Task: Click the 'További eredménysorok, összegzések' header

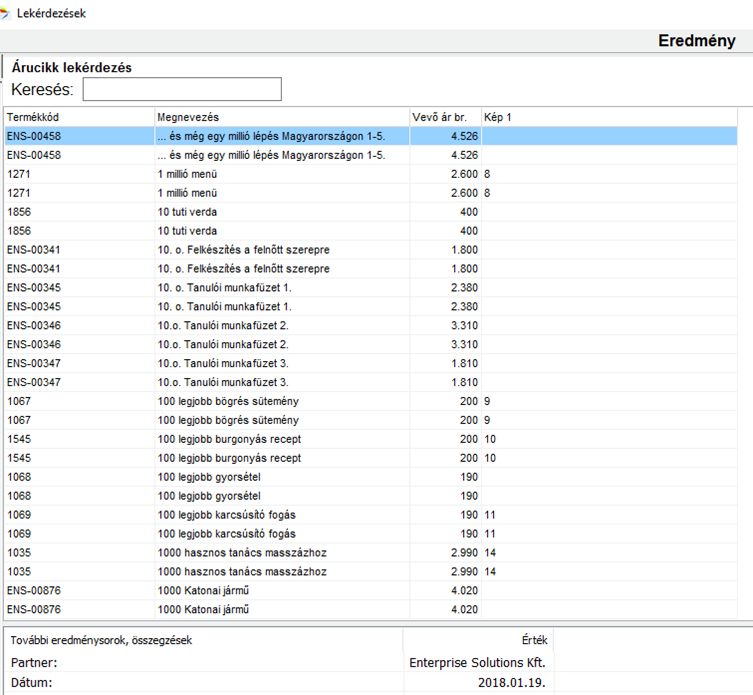Action: coord(101,640)
